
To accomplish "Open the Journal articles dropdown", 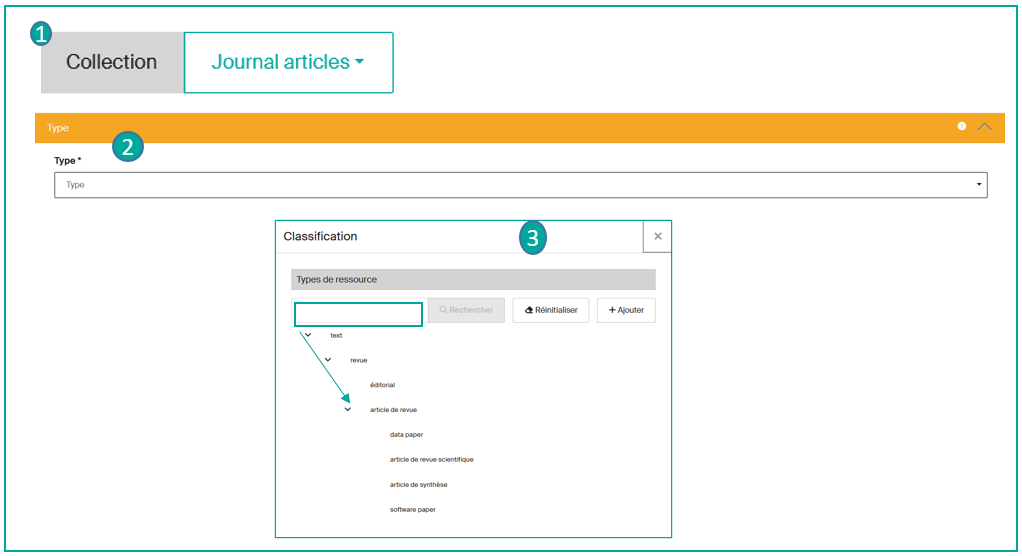I will [288, 62].
